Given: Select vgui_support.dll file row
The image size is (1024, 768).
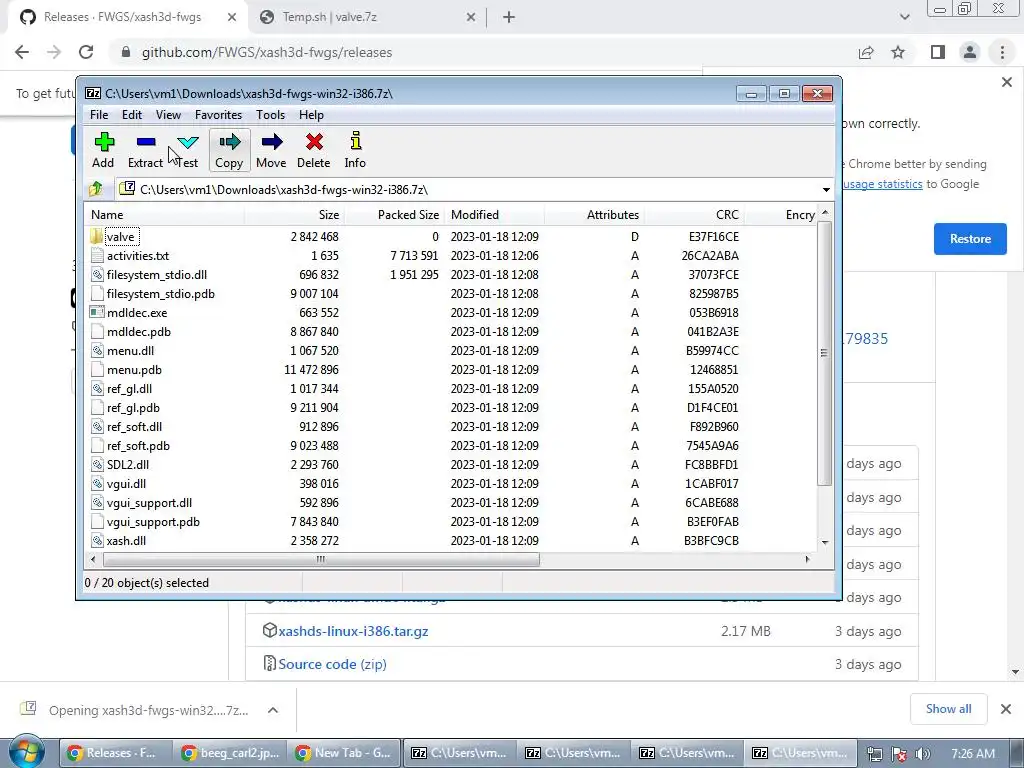Looking at the screenshot, I should coord(451,503).
